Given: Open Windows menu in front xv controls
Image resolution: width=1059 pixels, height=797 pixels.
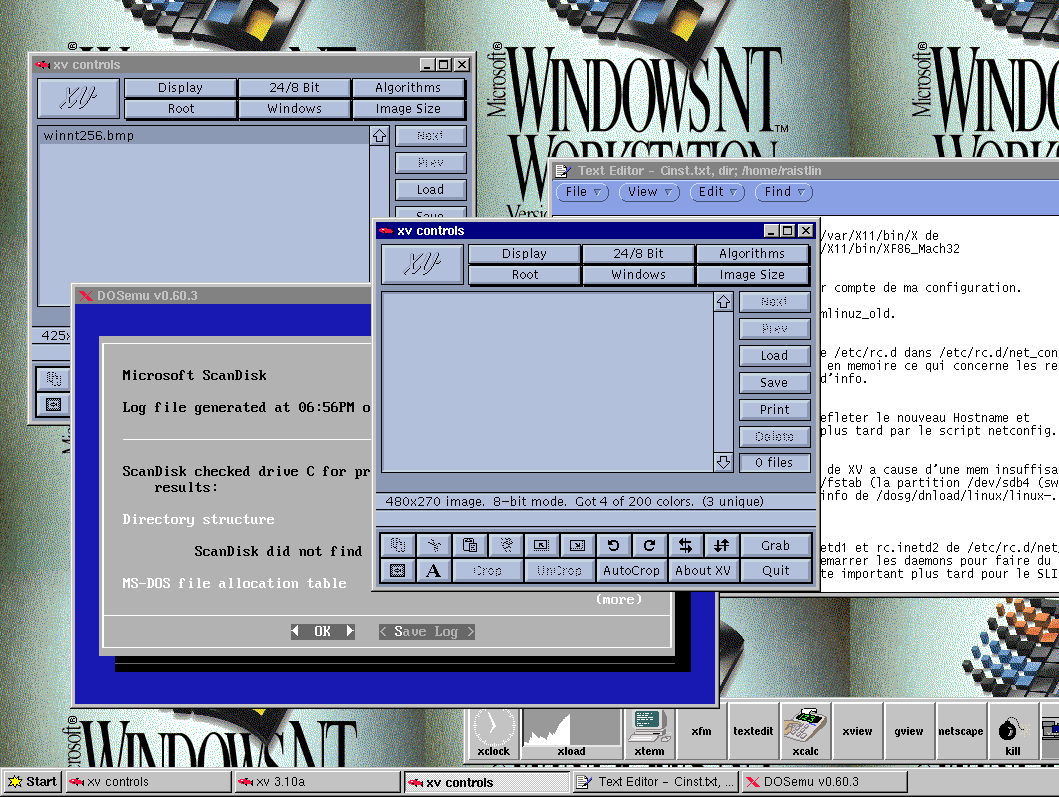Looking at the screenshot, I should 638,275.
